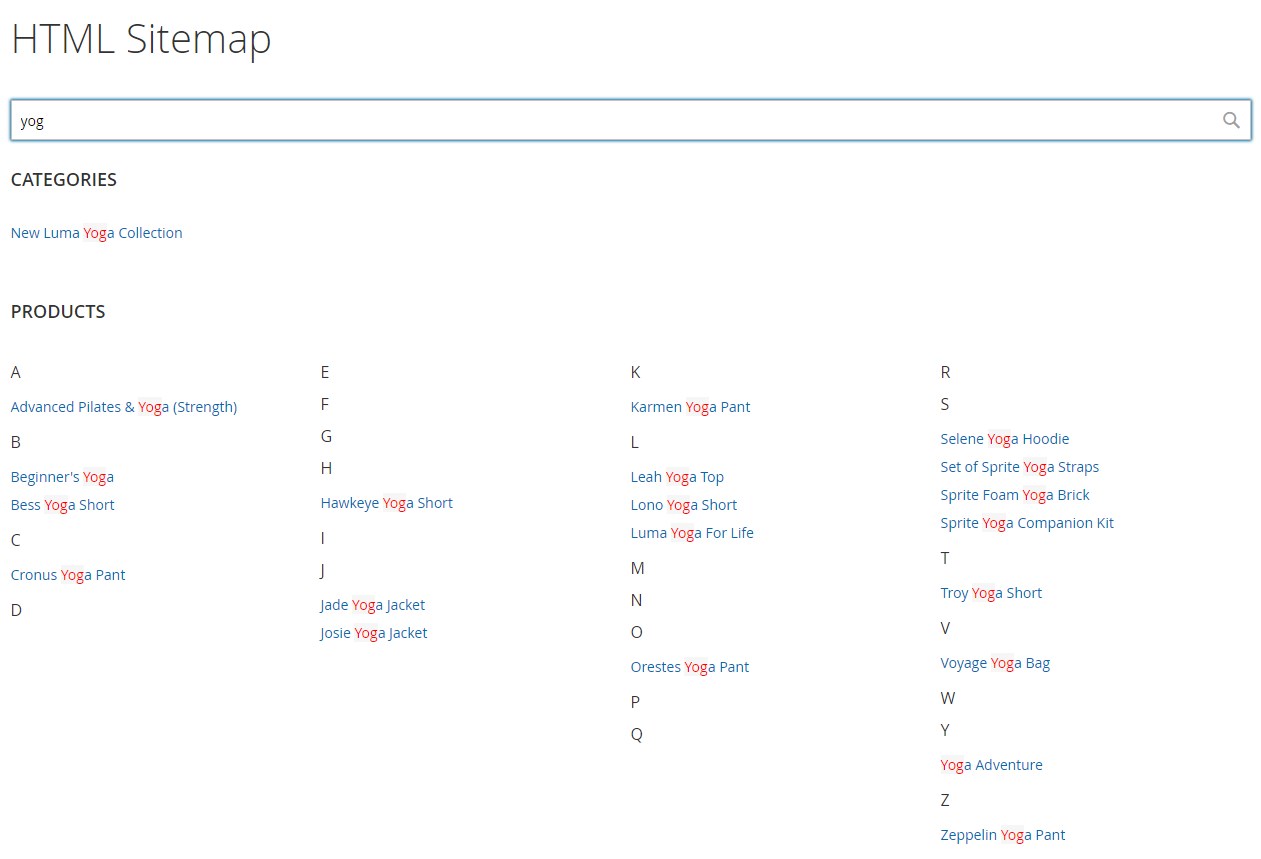Screen dimensions: 1261x859
Task: Click letter C group heading
Action: pyautogui.click(x=16, y=540)
